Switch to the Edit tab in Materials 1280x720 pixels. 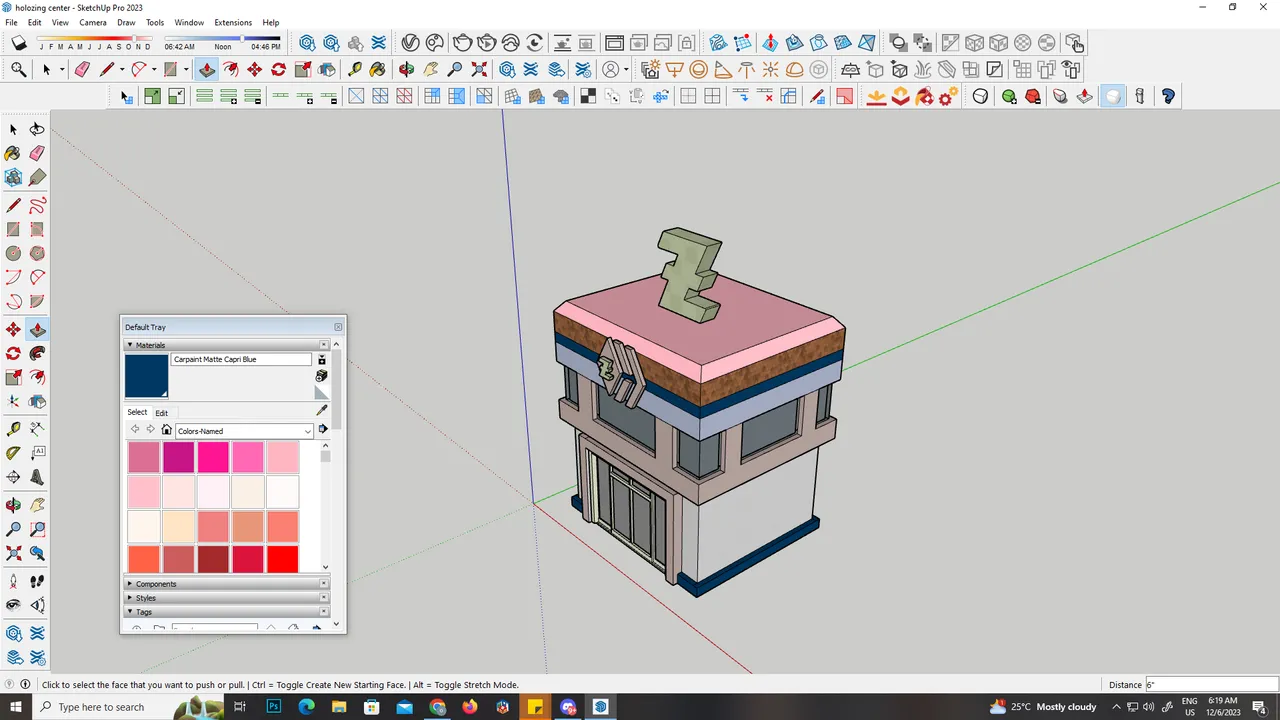point(161,413)
